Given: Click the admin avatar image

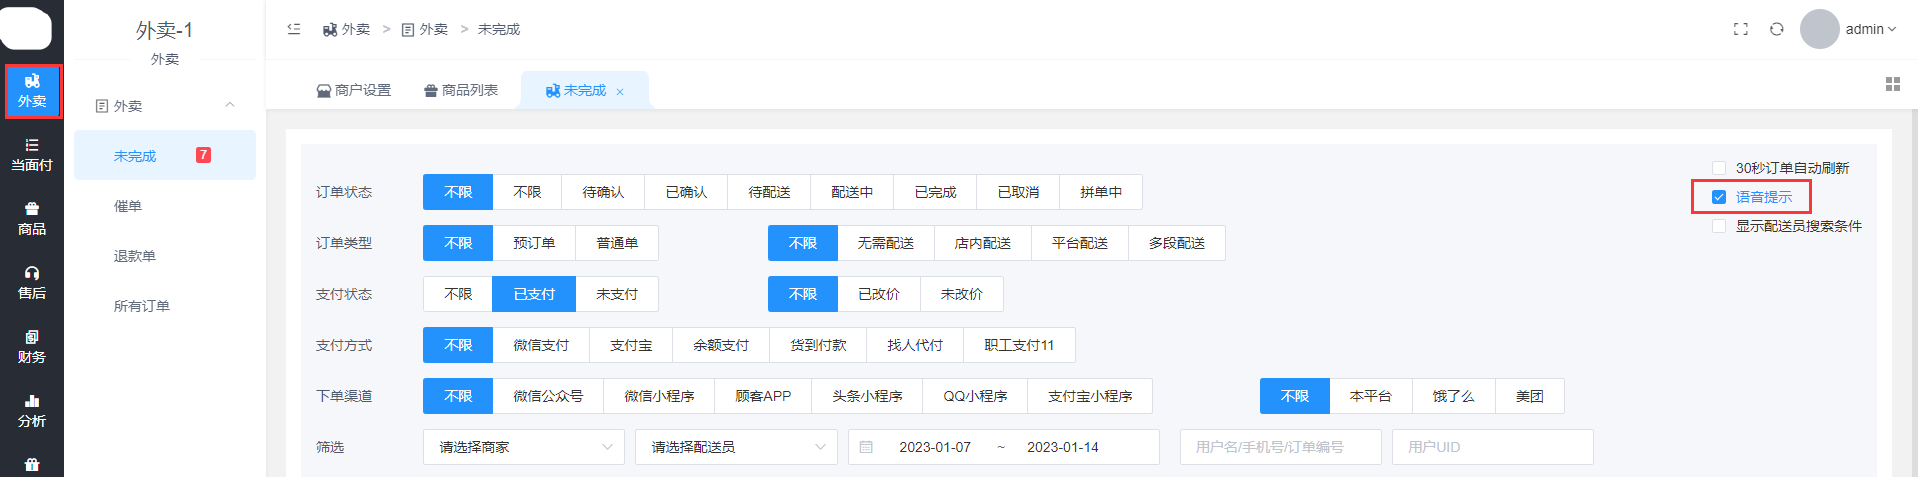Looking at the screenshot, I should click(1820, 29).
